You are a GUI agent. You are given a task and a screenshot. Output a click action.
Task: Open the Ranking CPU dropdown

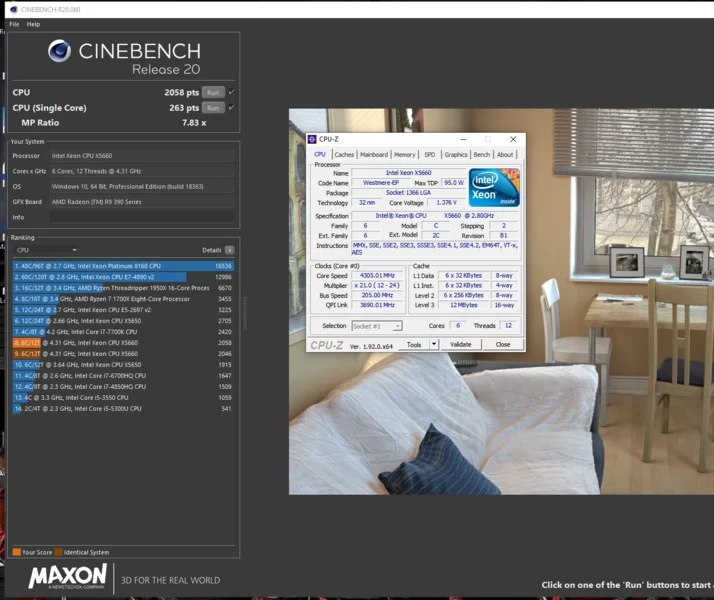click(x=46, y=250)
